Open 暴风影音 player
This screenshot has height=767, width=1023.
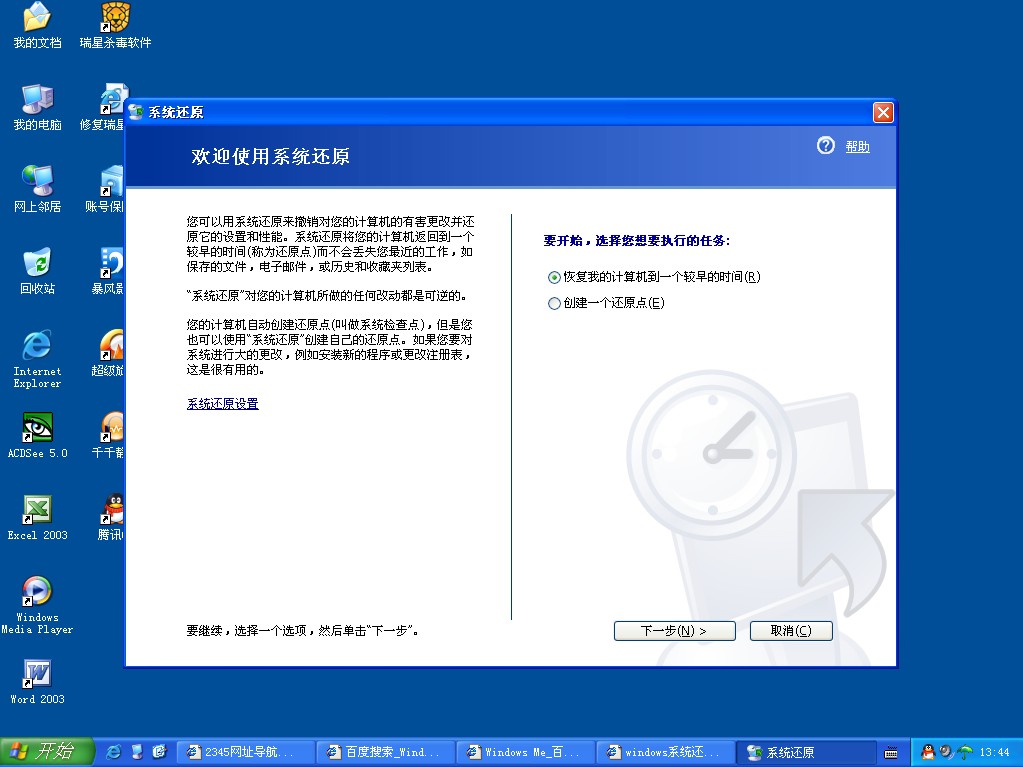tap(110, 263)
